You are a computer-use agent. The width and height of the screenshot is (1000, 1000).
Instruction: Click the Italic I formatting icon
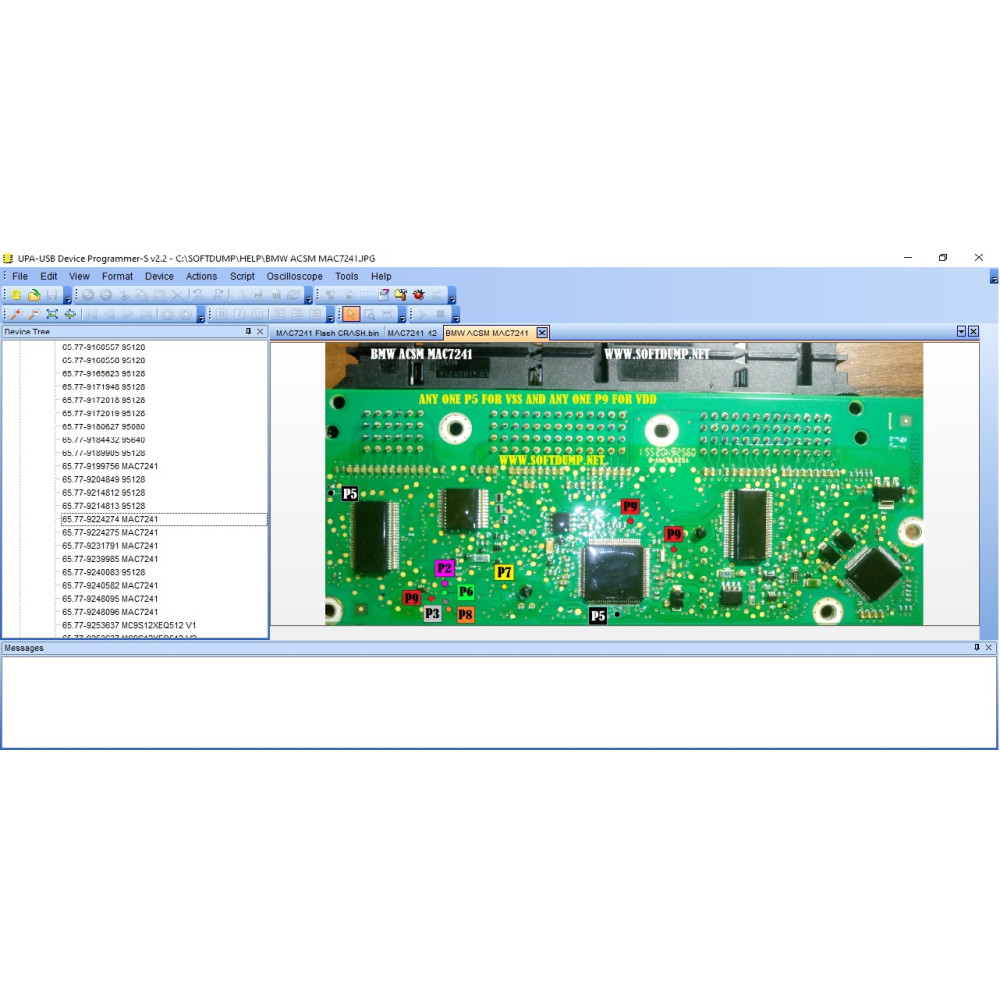(239, 314)
